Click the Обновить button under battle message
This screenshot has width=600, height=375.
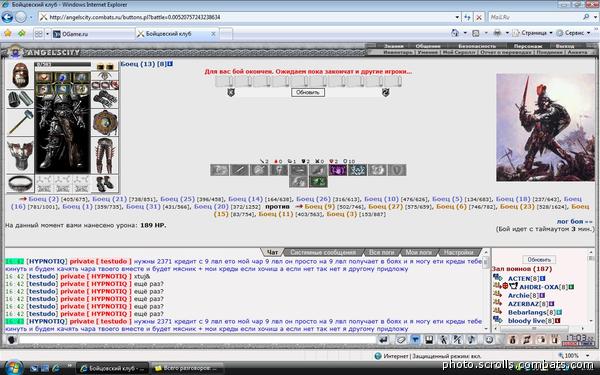[x=308, y=92]
